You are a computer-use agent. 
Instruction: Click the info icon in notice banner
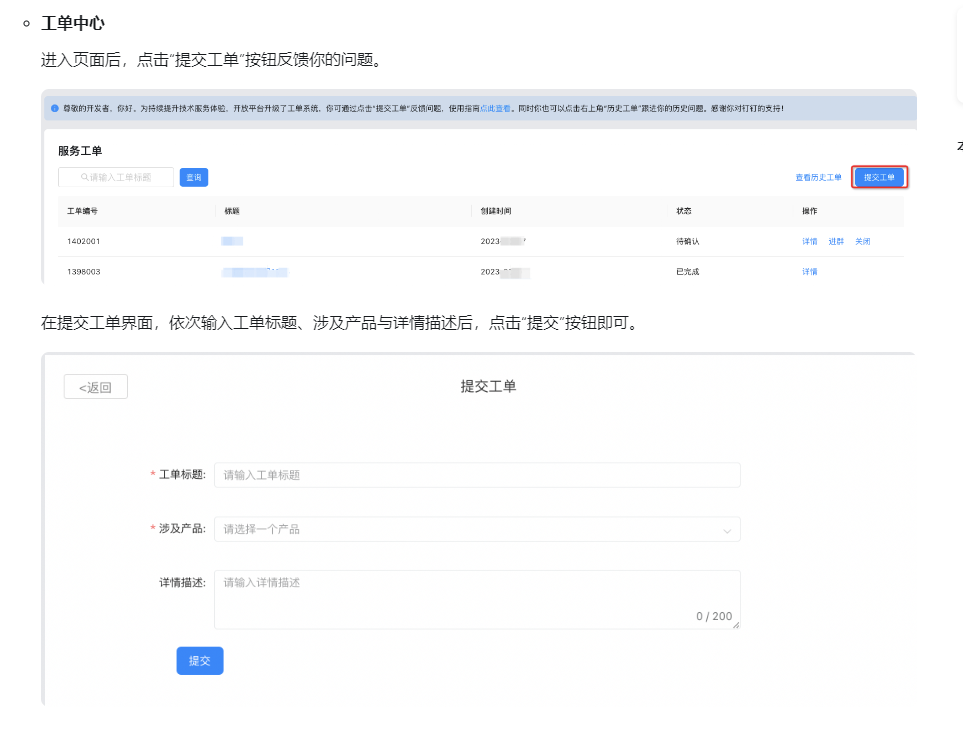(x=55, y=109)
